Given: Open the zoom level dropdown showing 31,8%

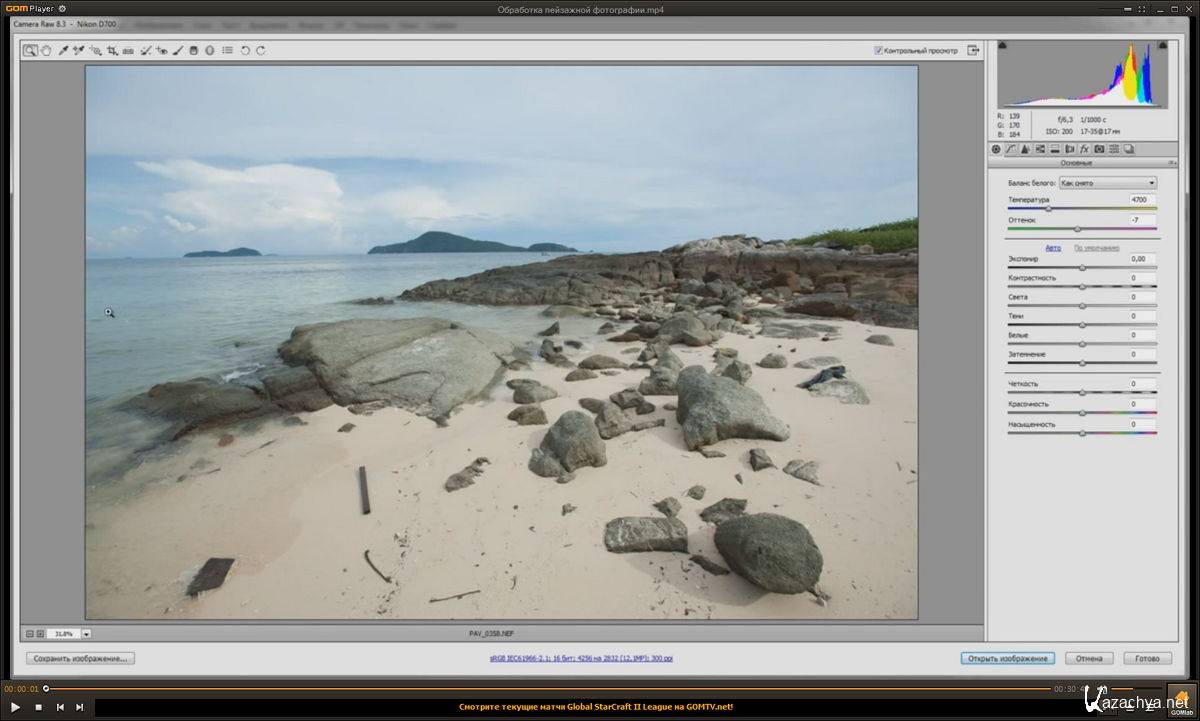Looking at the screenshot, I should point(86,633).
